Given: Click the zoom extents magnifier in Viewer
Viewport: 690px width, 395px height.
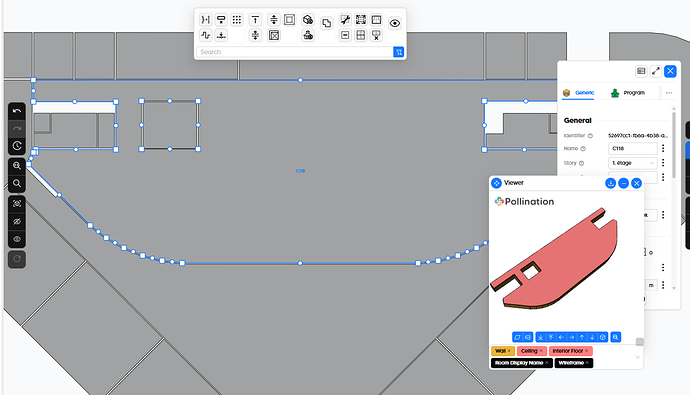Looking at the screenshot, I should click(x=616, y=337).
